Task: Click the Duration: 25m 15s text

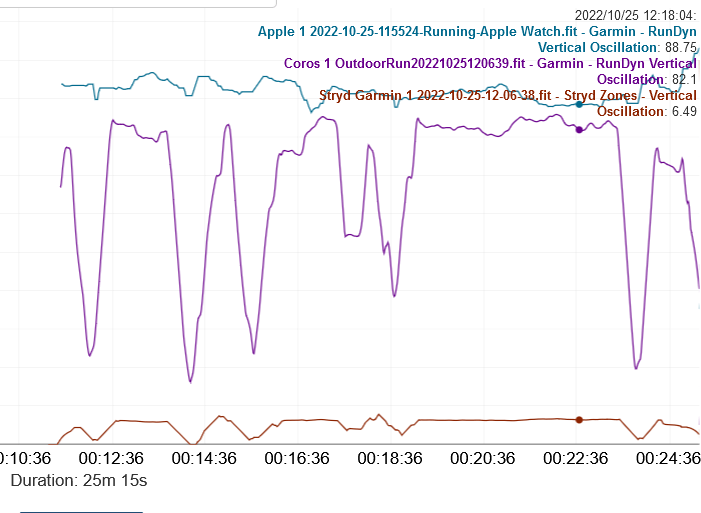Action: pyautogui.click(x=79, y=481)
